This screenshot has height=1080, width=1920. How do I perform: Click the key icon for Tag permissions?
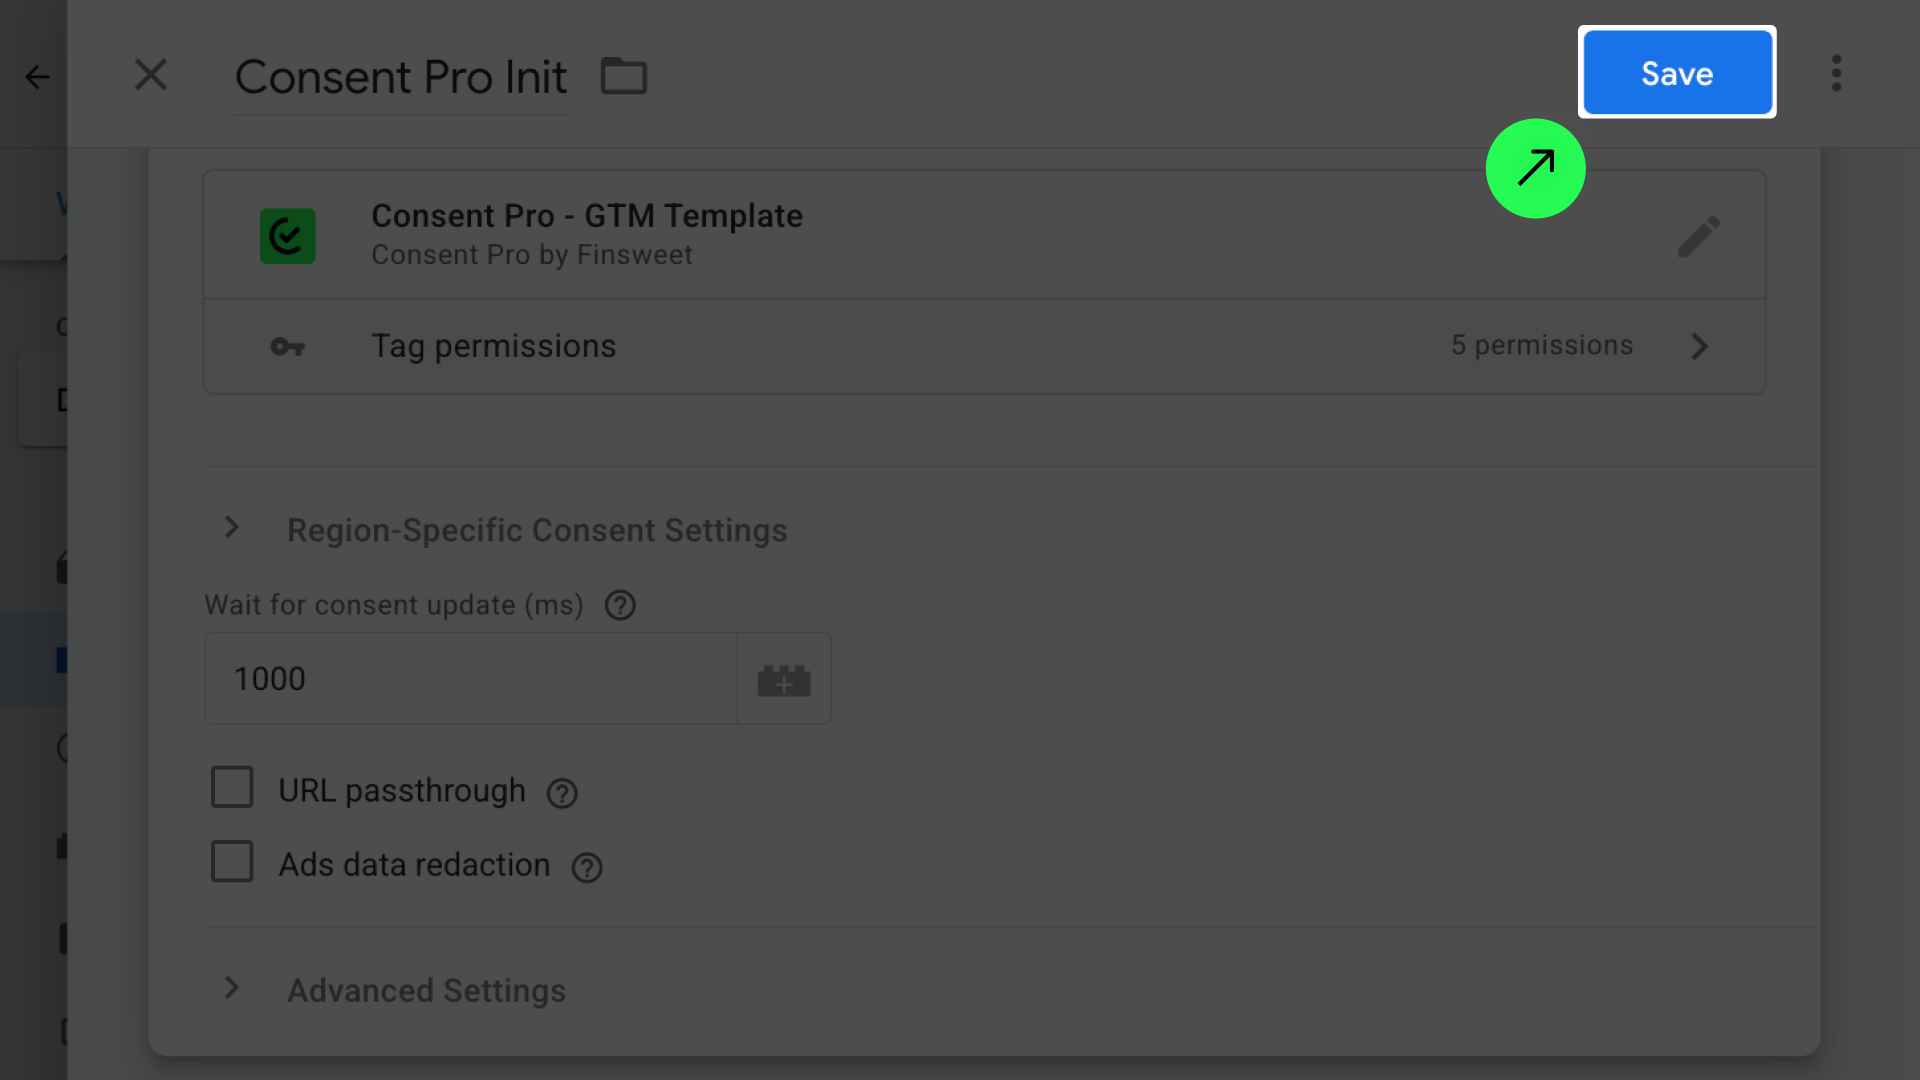288,347
